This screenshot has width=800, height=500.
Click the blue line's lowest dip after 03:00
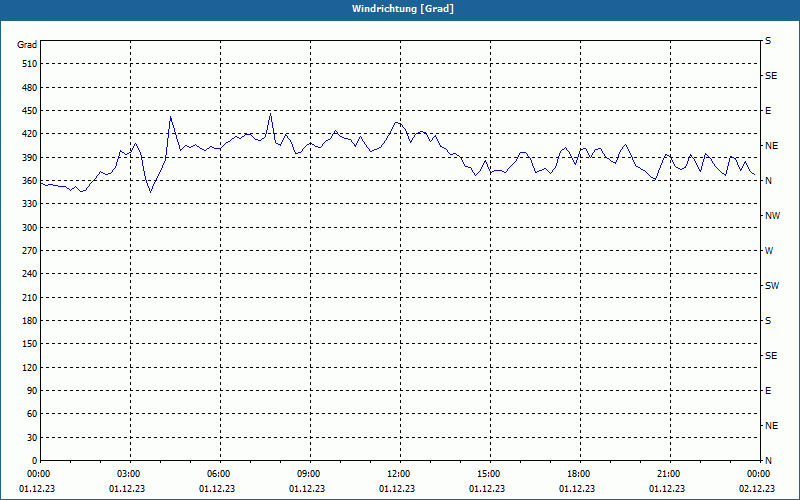coord(151,192)
